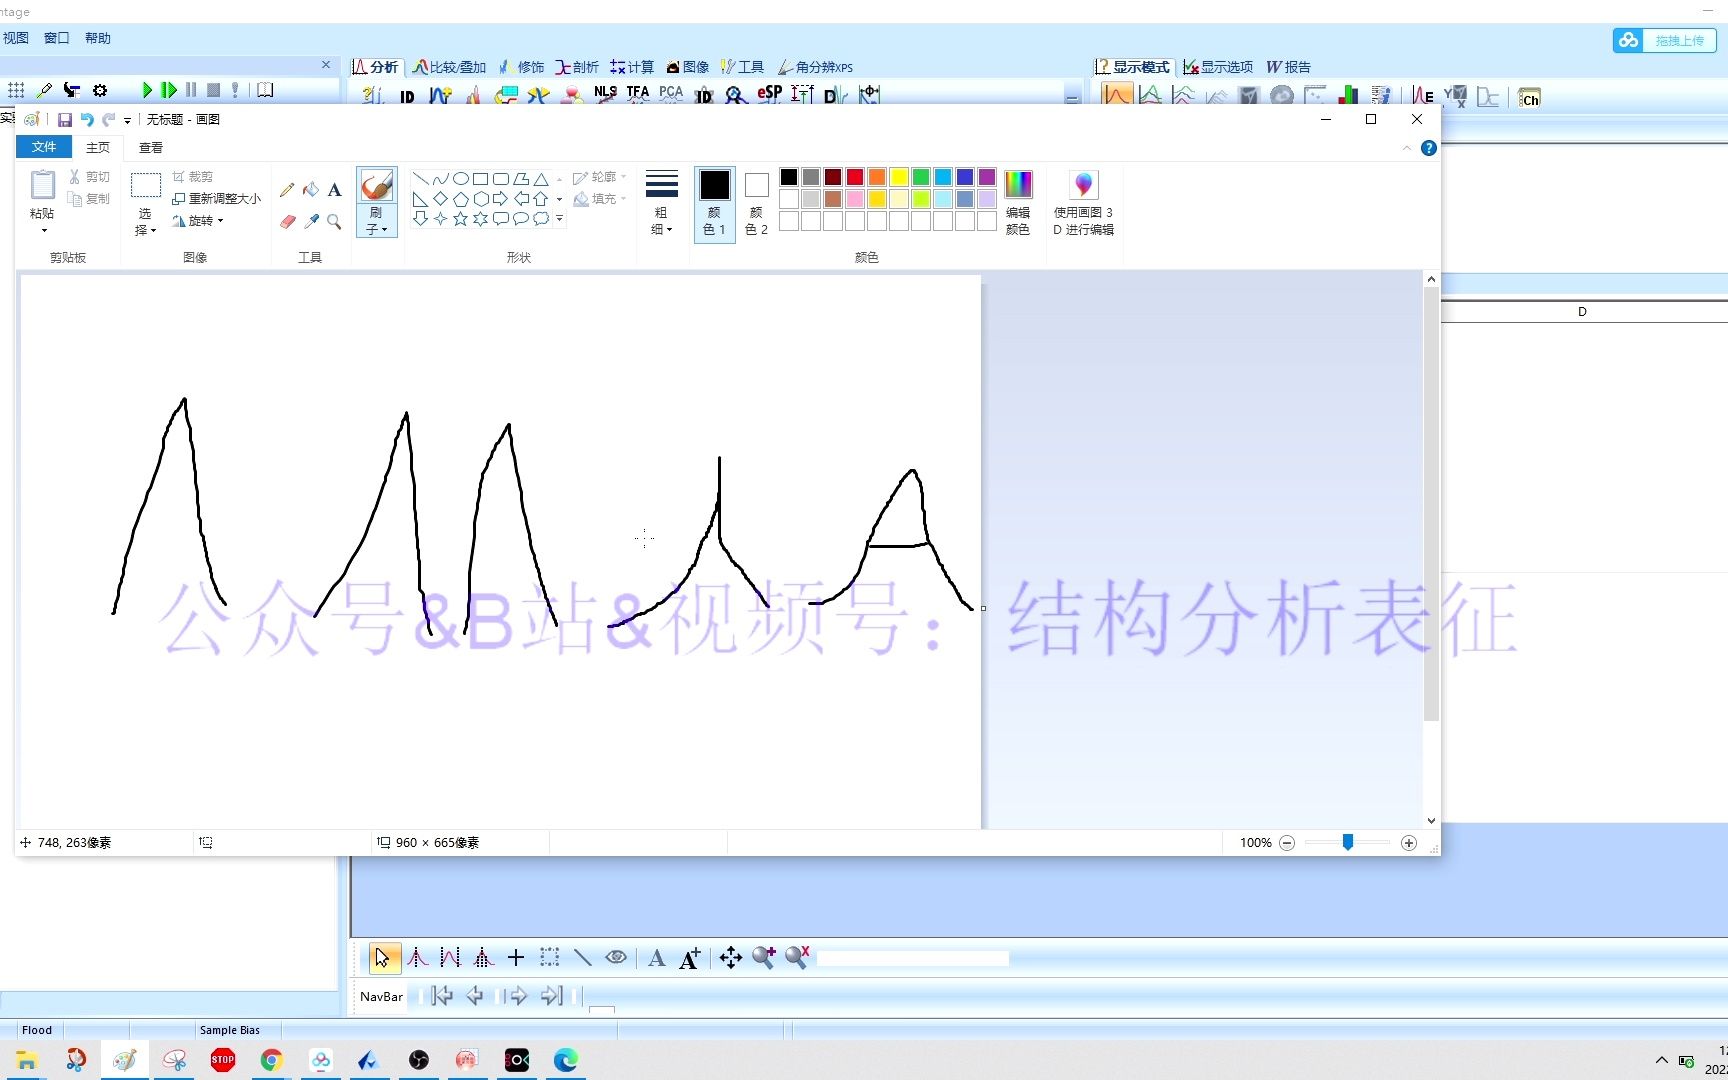The width and height of the screenshot is (1728, 1080).
Task: Click the bar chart display mode icon
Action: pos(1348,96)
